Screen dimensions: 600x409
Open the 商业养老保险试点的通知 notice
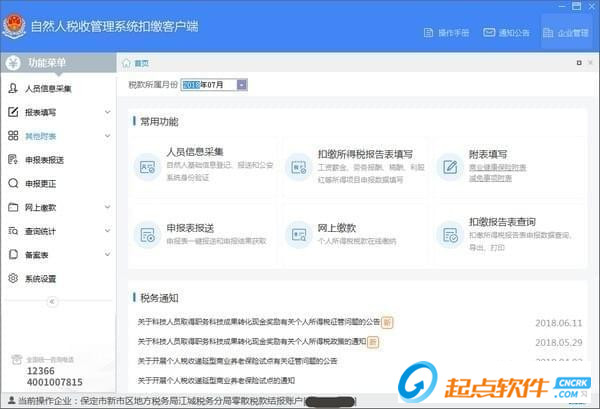point(216,380)
